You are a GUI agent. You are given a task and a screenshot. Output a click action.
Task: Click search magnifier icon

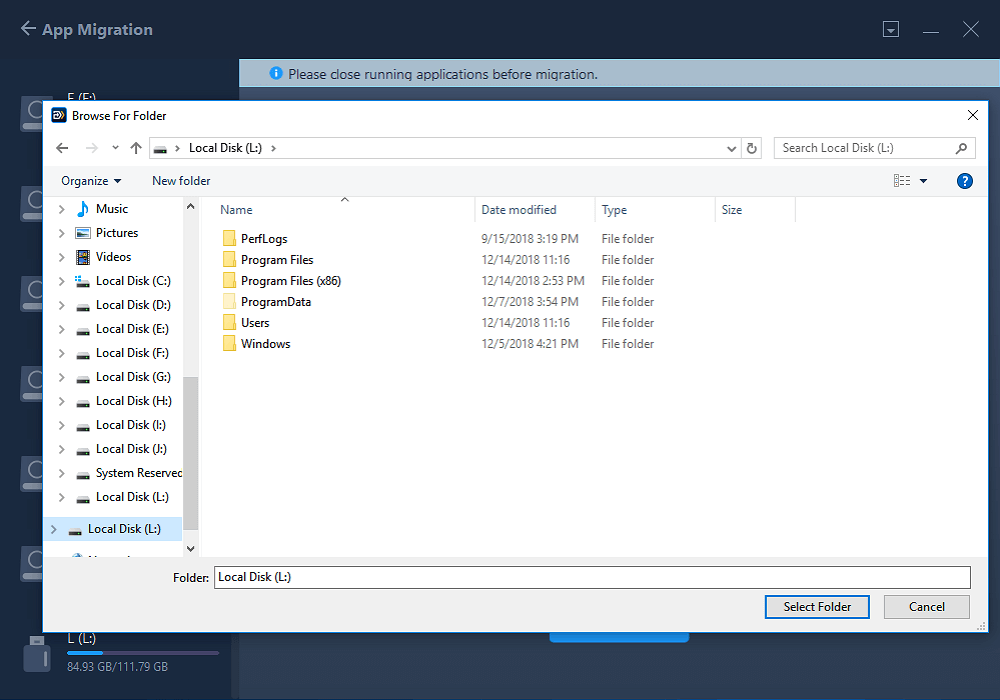pos(961,149)
